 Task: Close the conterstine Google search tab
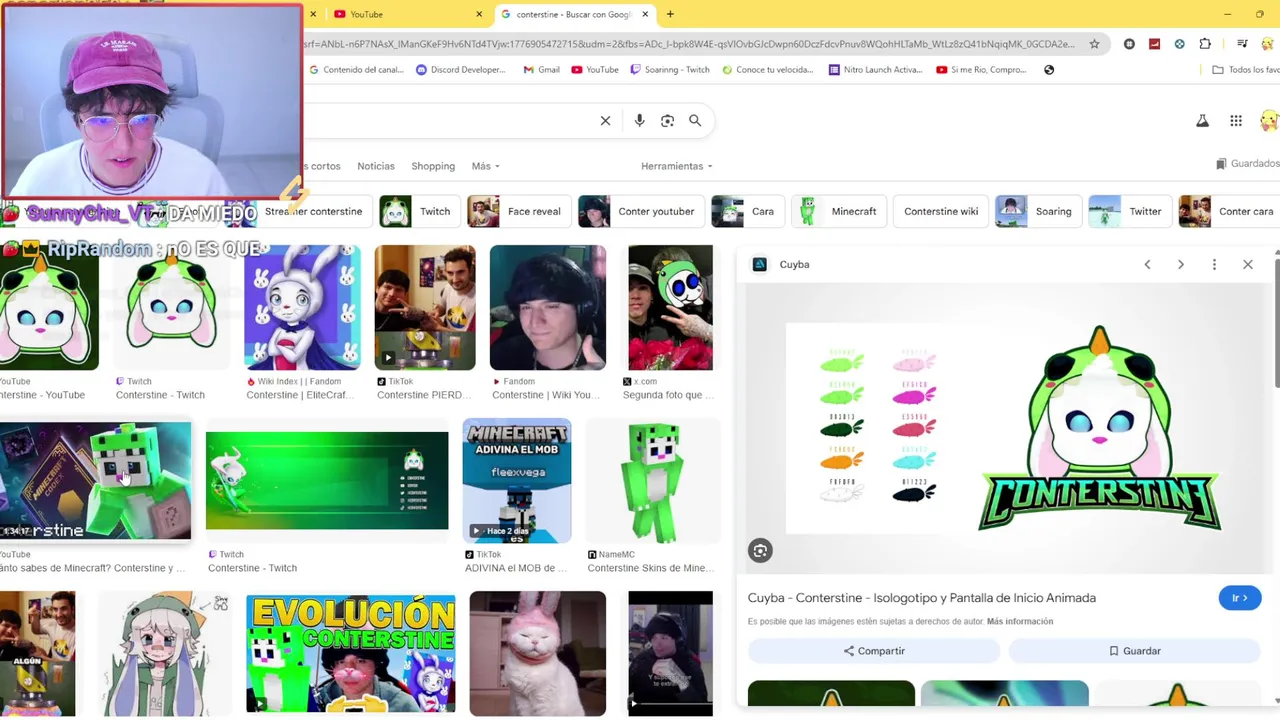(645, 14)
